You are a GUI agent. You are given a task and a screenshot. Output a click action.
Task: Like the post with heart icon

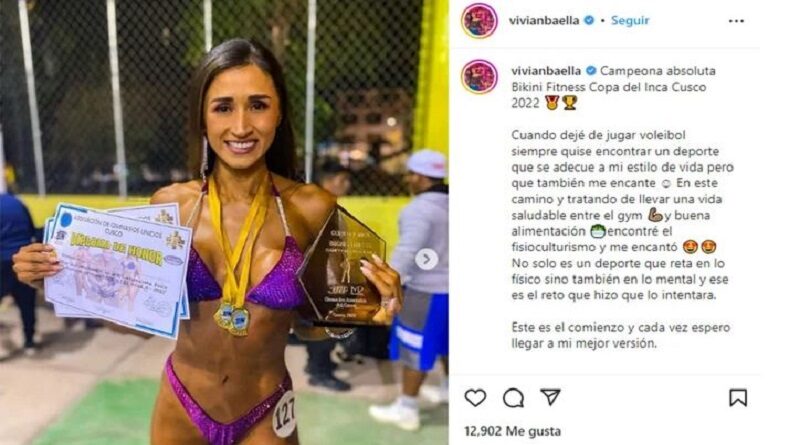click(475, 398)
